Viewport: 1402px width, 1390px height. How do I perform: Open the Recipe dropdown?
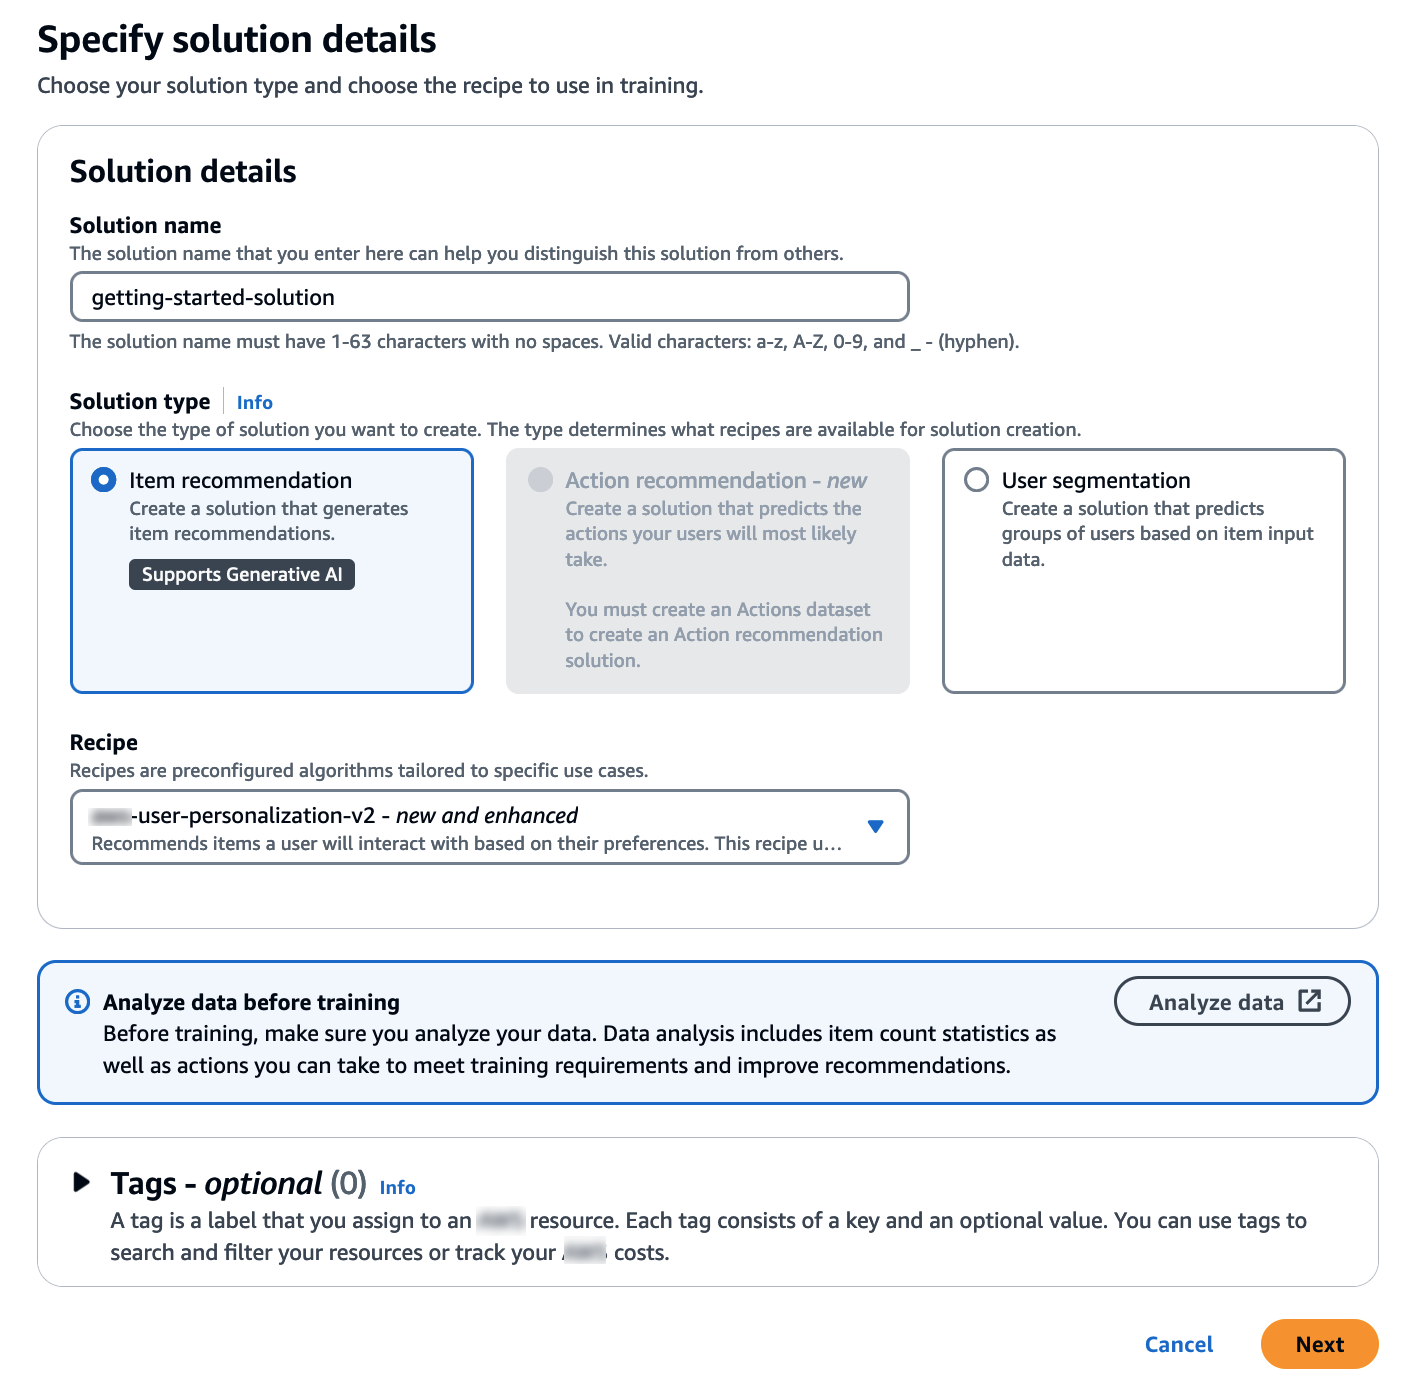pos(488,827)
